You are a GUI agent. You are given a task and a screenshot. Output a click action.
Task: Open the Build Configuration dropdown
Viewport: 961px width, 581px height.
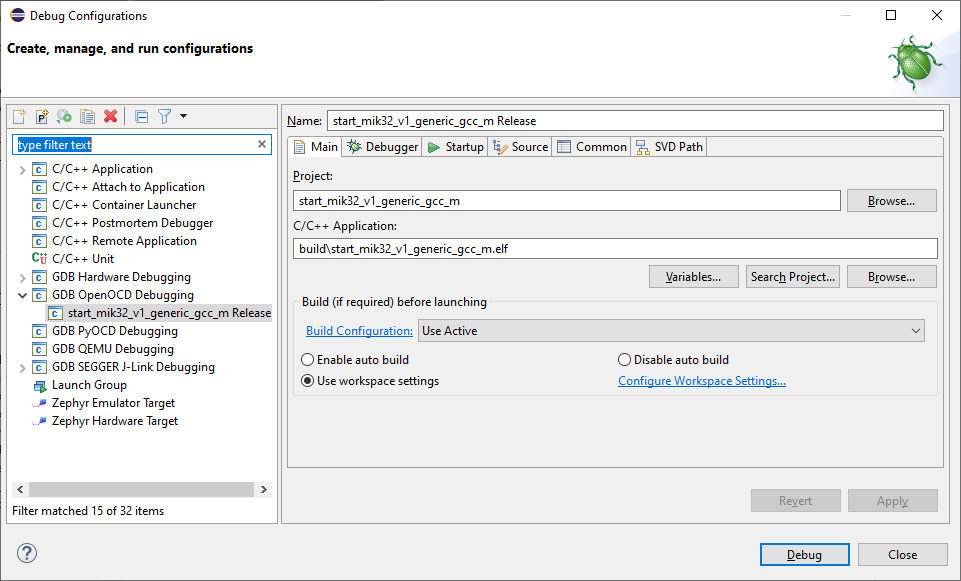pyautogui.click(x=670, y=331)
